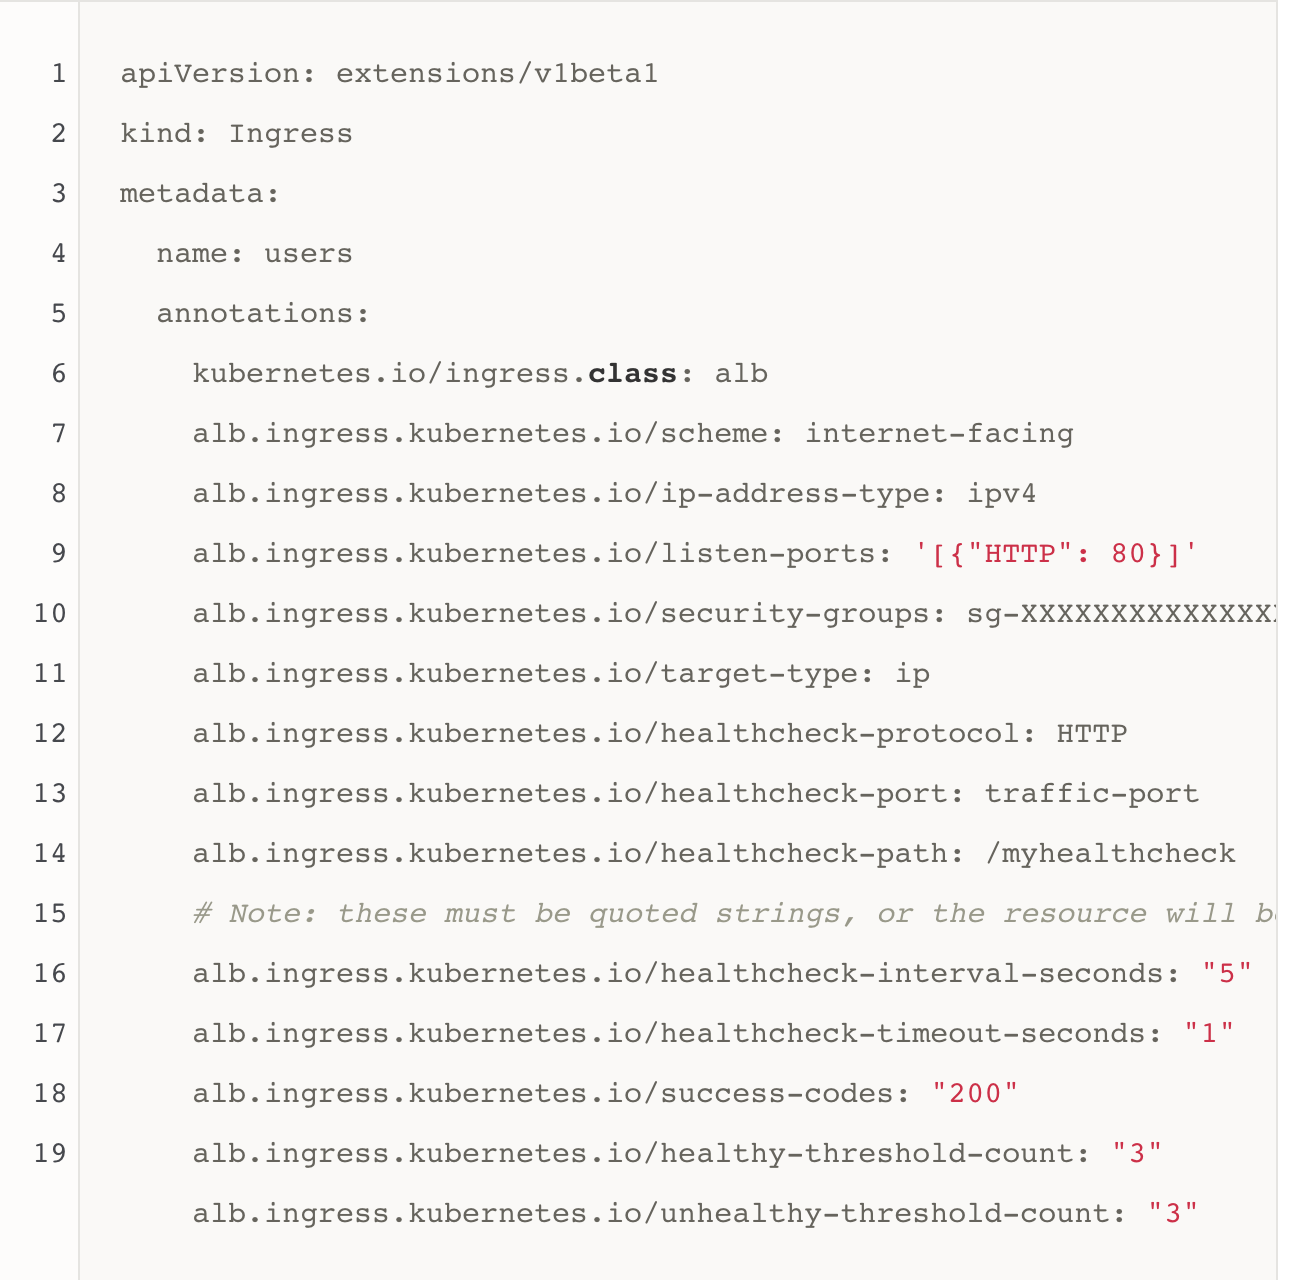Image resolution: width=1300 pixels, height=1280 pixels.
Task: Click line number 19 in the gutter
Action: point(50,1154)
